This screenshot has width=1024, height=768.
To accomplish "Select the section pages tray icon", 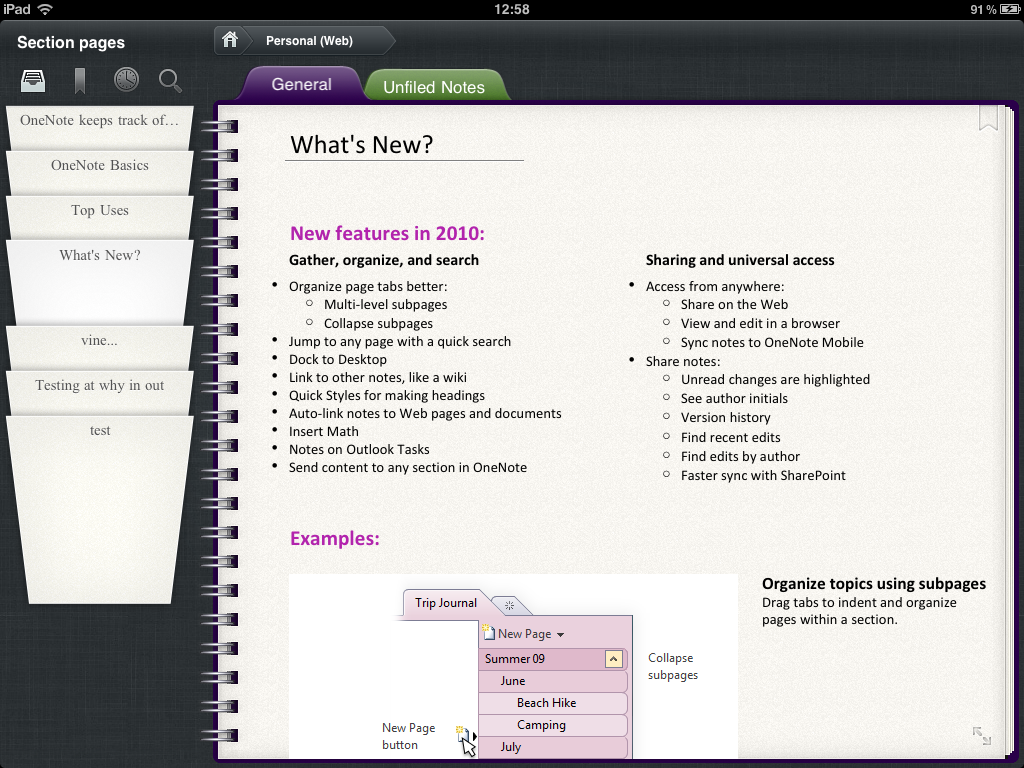I will [33, 80].
